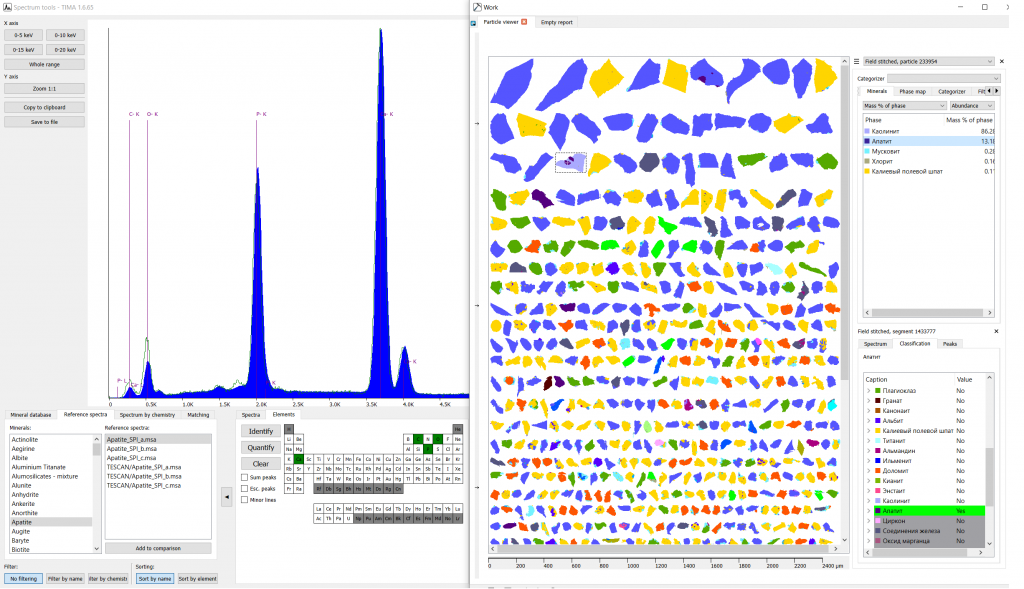1024x589 pixels.
Task: Enable the Sum peaks checkbox
Action: [245, 477]
